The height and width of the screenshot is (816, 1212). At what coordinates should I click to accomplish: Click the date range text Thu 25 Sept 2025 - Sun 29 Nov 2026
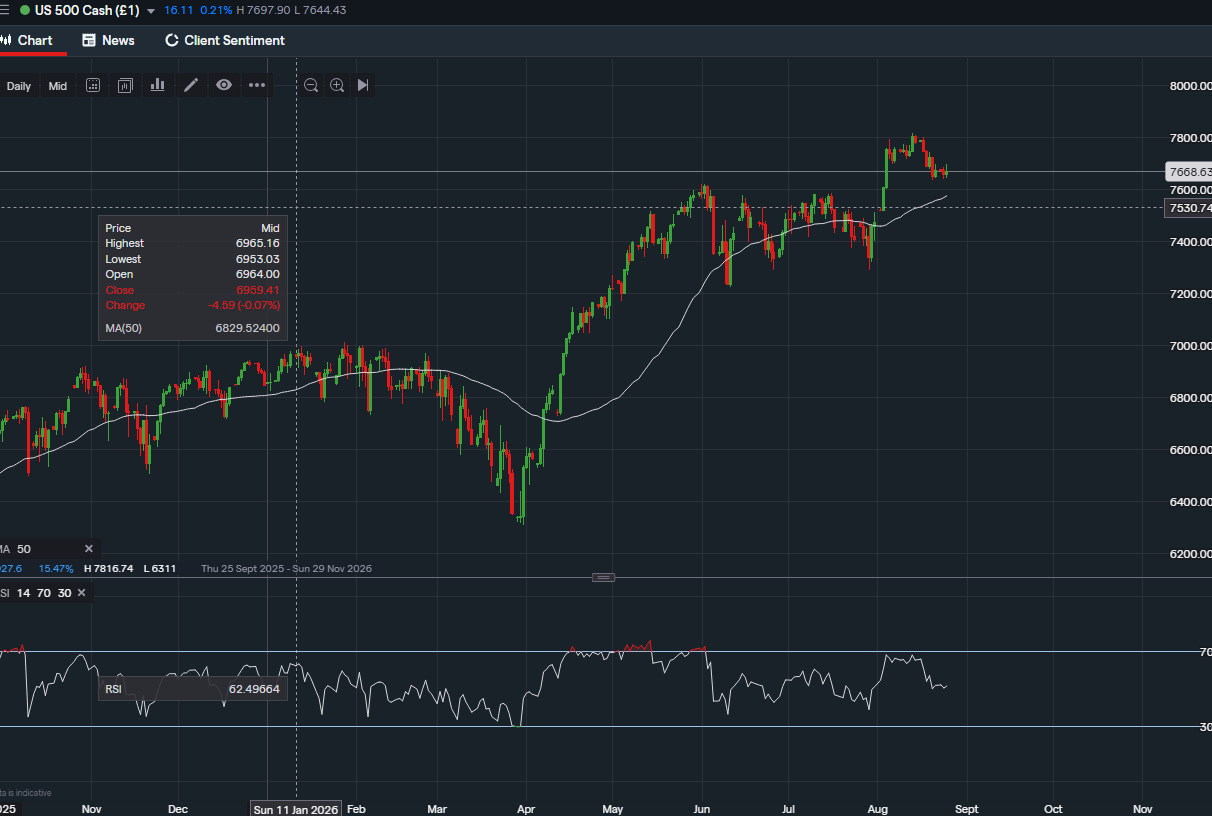click(x=286, y=568)
